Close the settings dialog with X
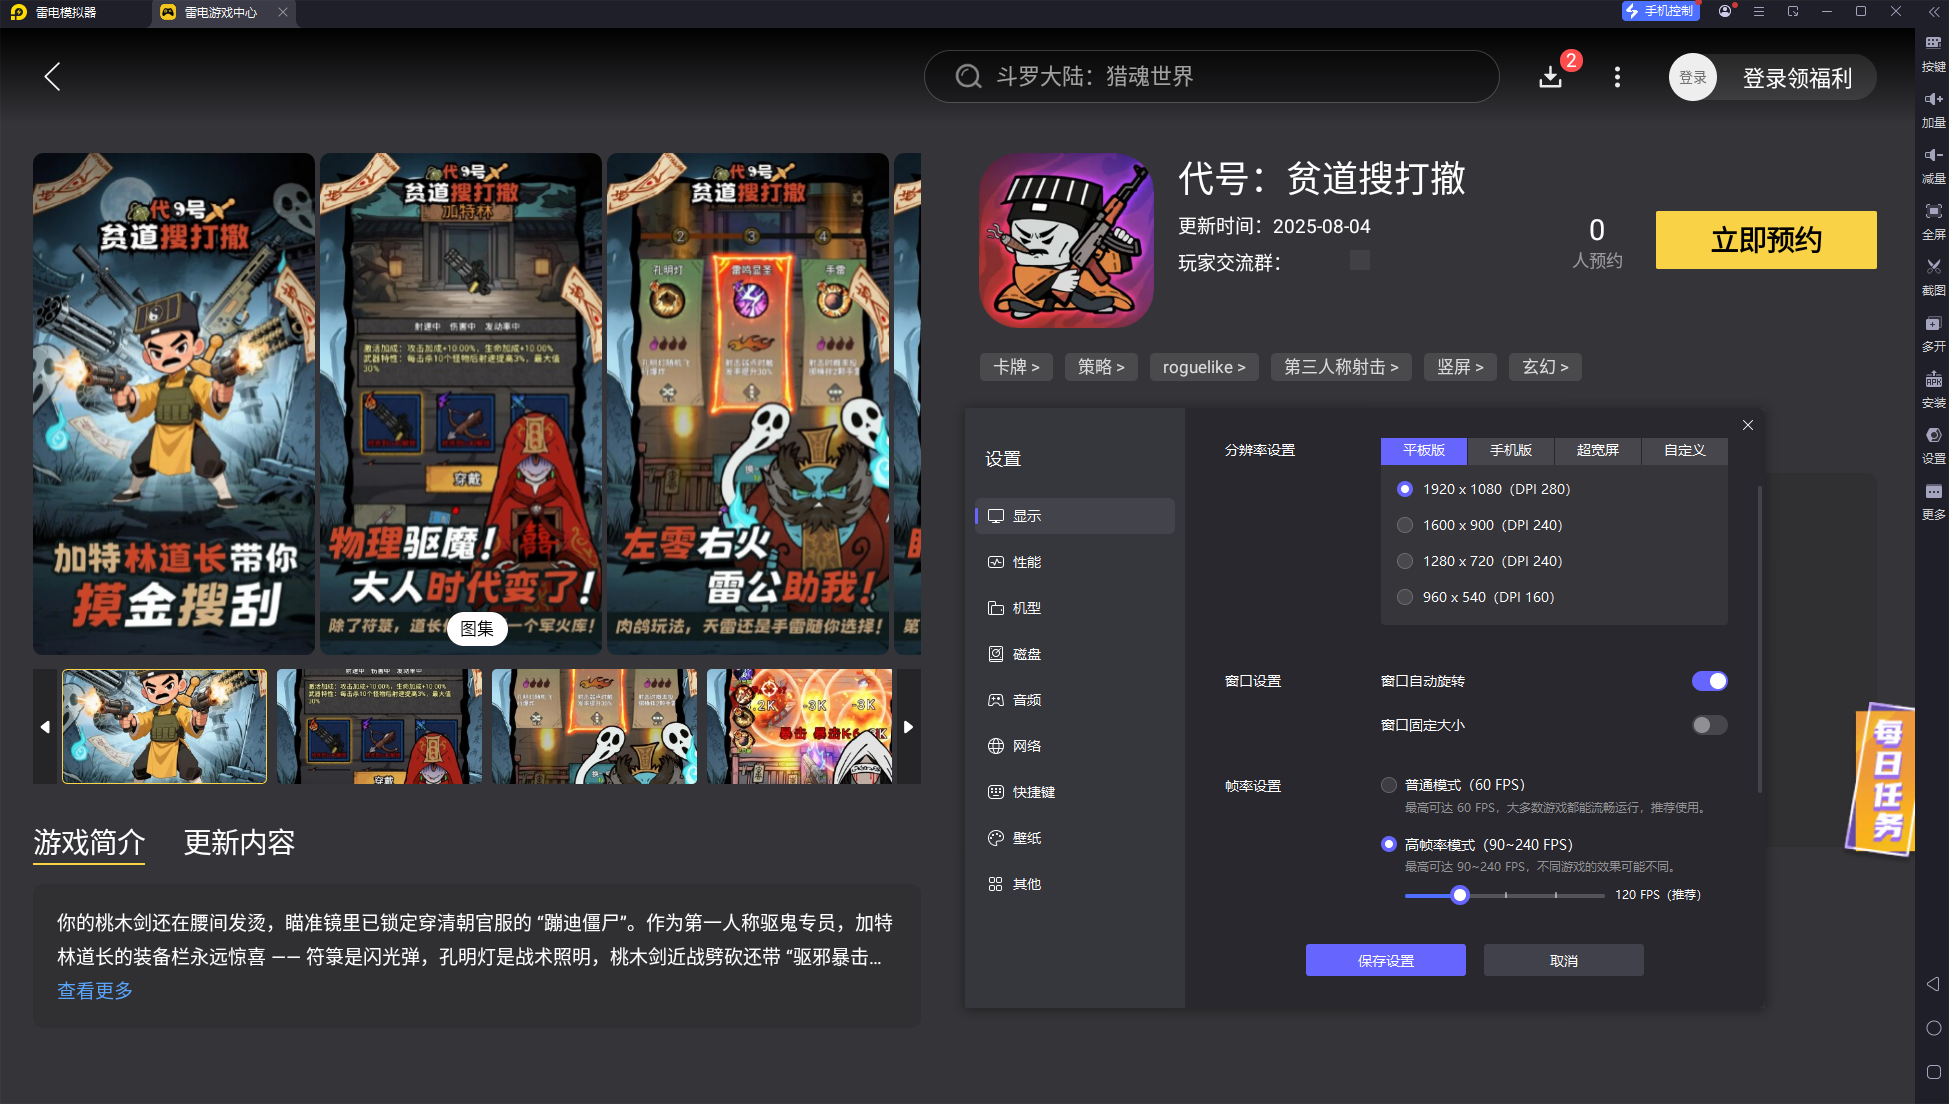1949x1104 pixels. coord(1748,425)
